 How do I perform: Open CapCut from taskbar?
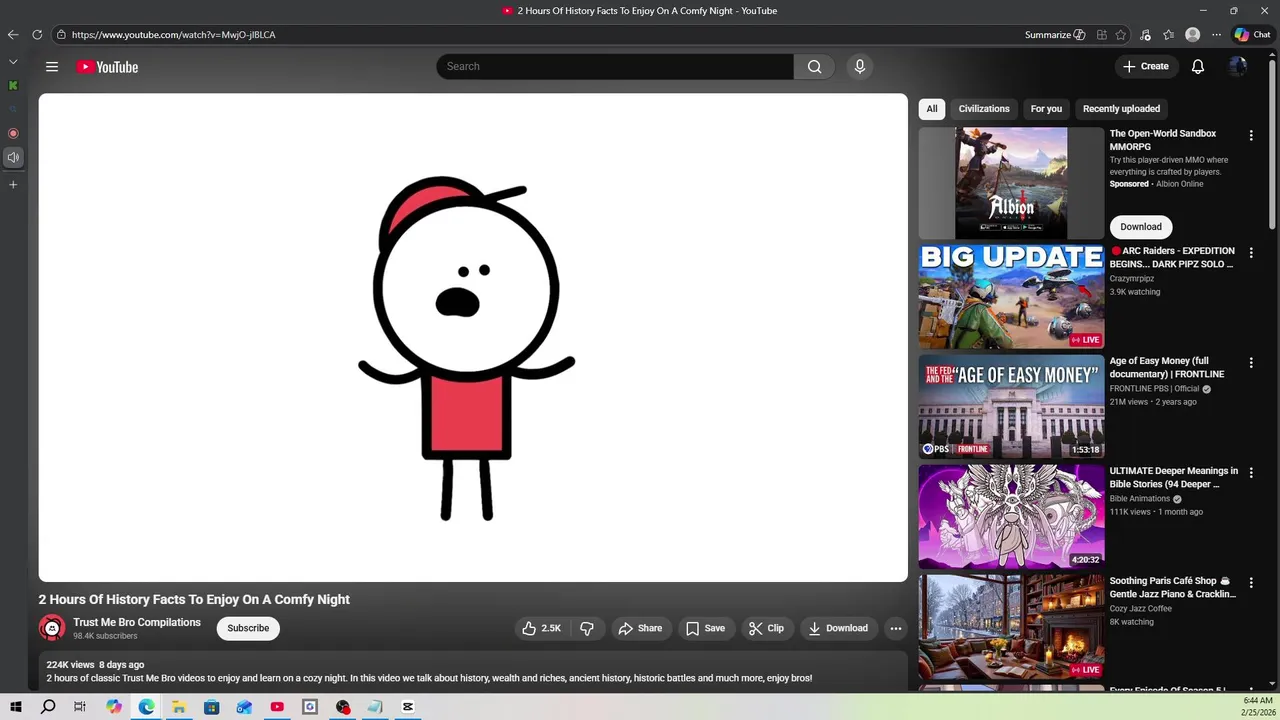pos(408,707)
